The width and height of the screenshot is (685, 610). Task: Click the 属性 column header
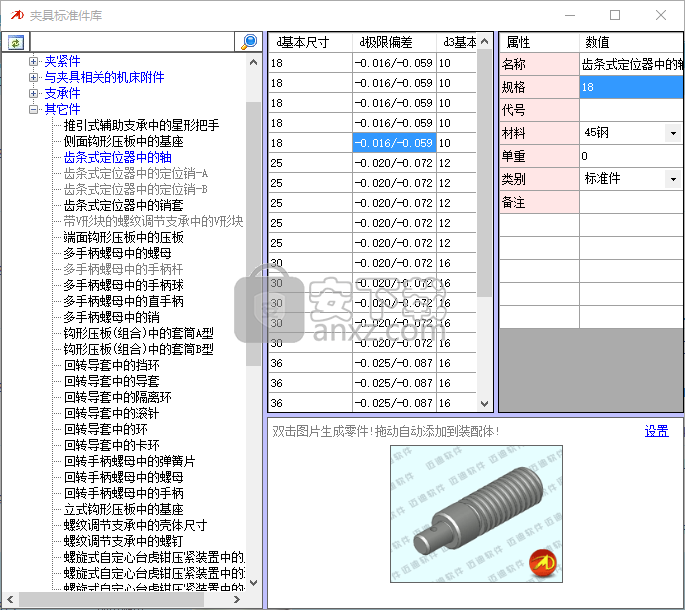(x=539, y=42)
